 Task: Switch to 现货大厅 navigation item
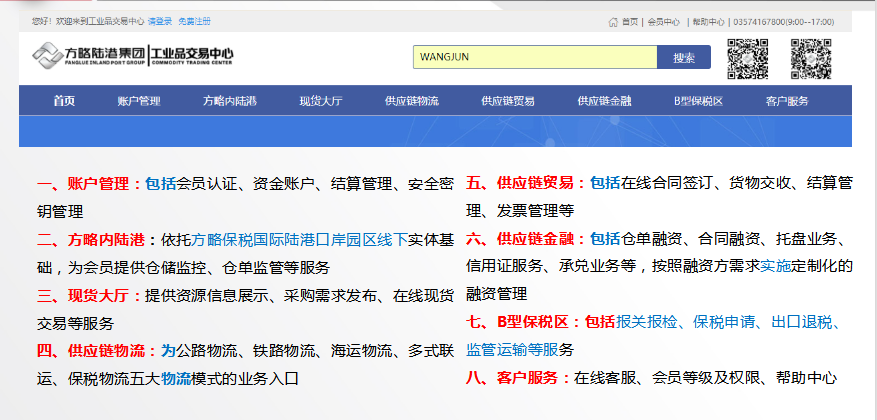tap(320, 101)
